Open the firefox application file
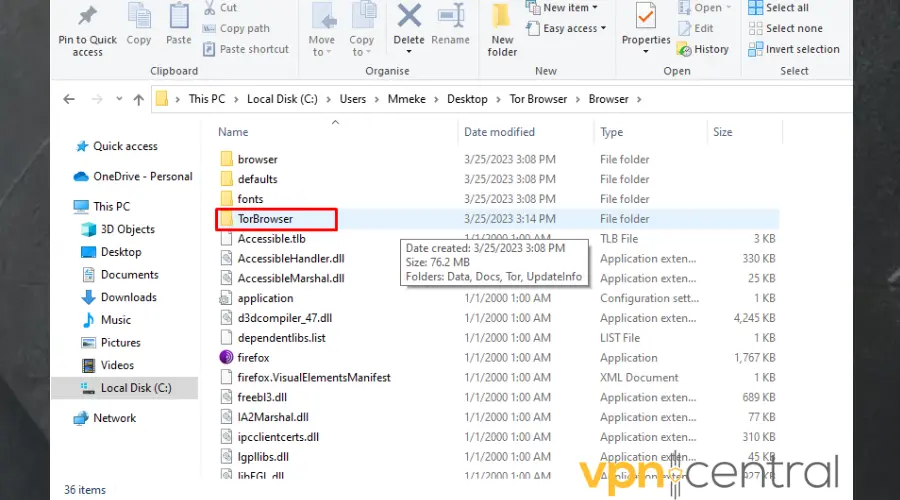Screen dimensions: 900x500 click(x=254, y=358)
